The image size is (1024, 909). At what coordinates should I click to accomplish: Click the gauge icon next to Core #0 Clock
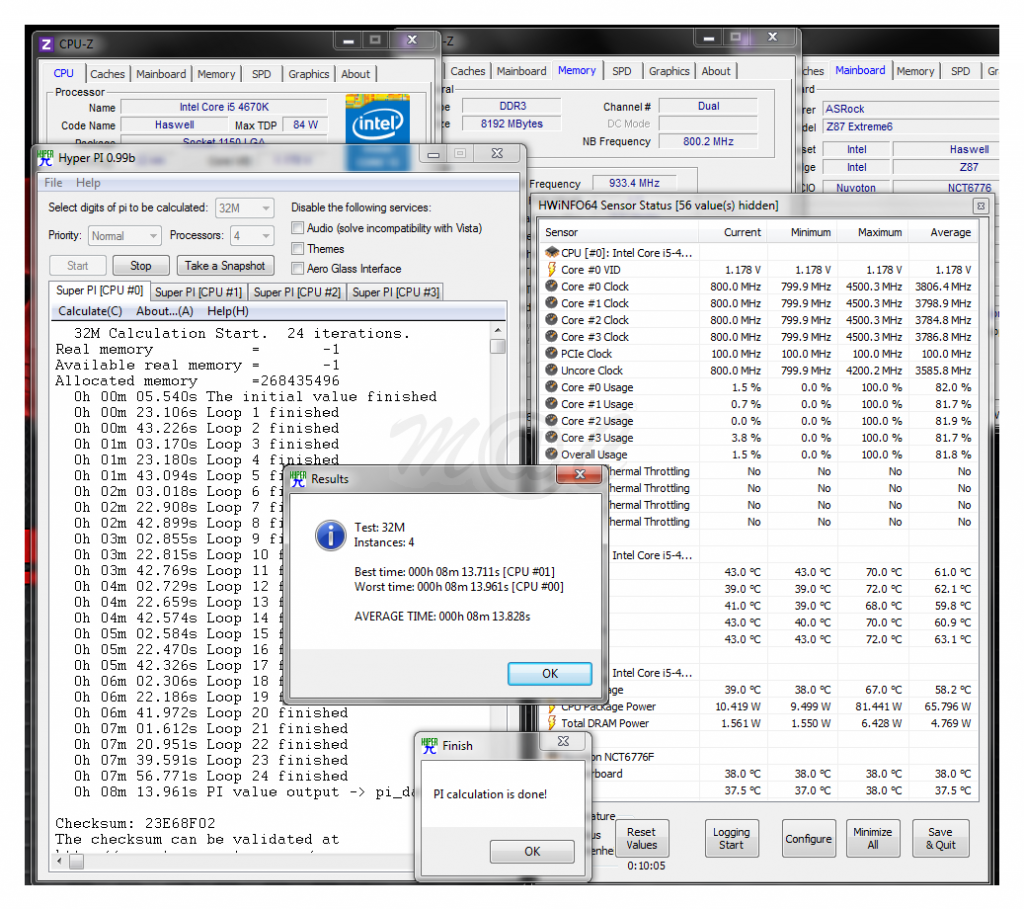pos(551,287)
